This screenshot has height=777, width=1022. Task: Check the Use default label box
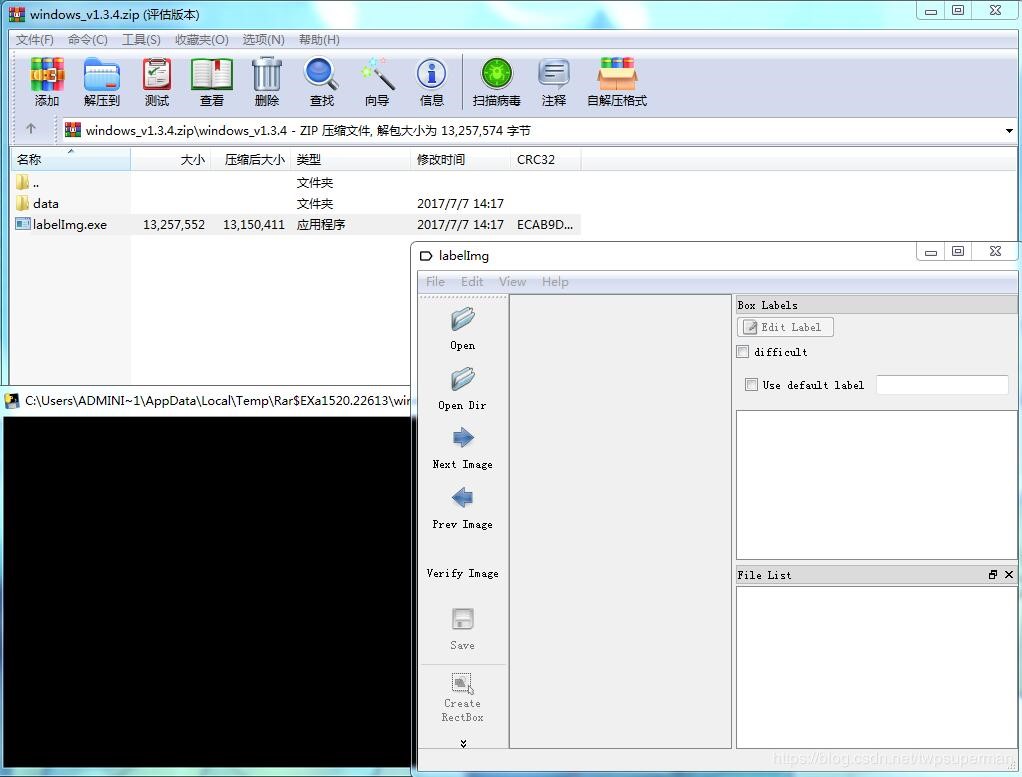click(x=752, y=385)
